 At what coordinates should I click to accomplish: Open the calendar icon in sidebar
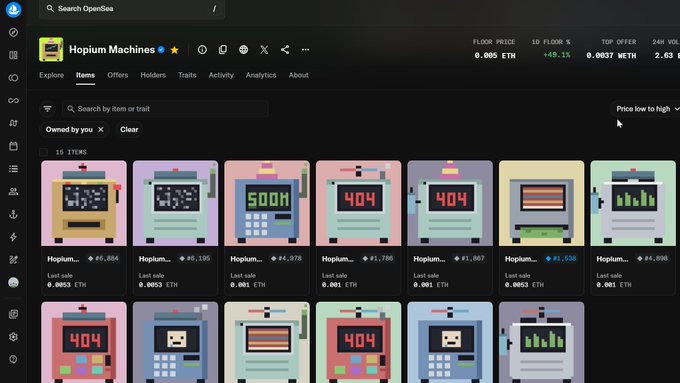pyautogui.click(x=13, y=146)
